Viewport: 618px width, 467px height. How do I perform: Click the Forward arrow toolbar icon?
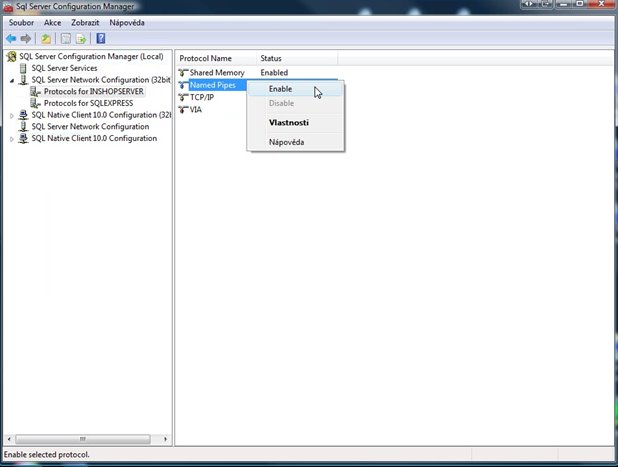[26, 39]
